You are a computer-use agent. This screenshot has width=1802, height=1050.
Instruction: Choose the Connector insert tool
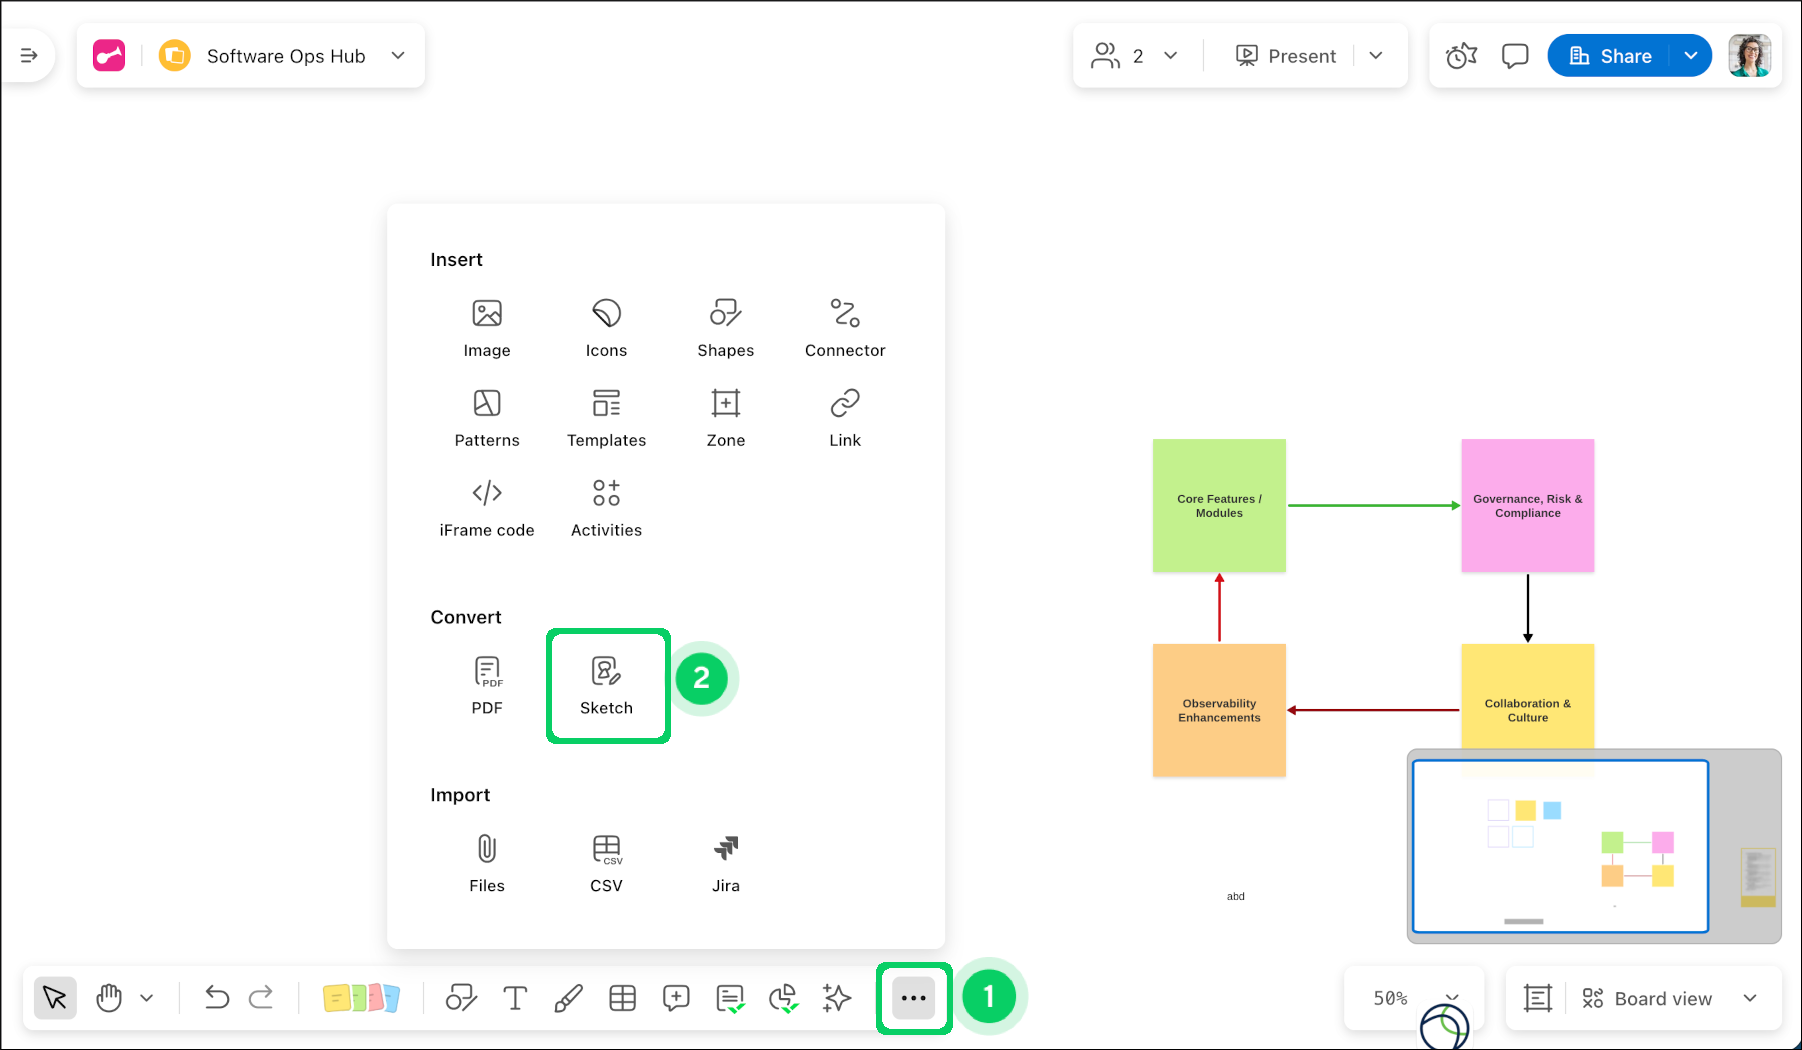tap(845, 327)
